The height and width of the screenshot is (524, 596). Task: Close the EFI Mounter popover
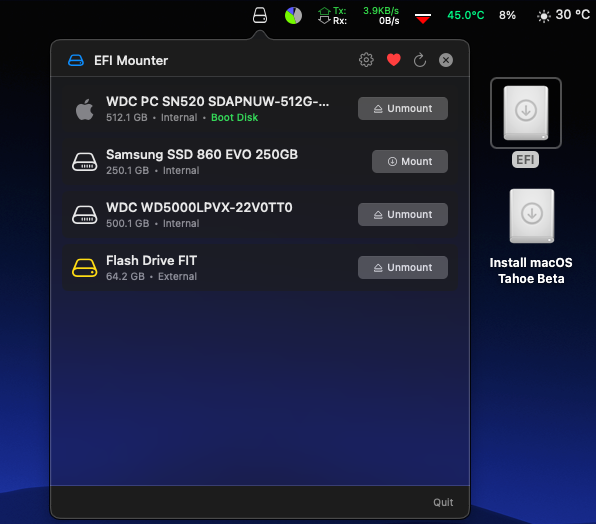446,60
